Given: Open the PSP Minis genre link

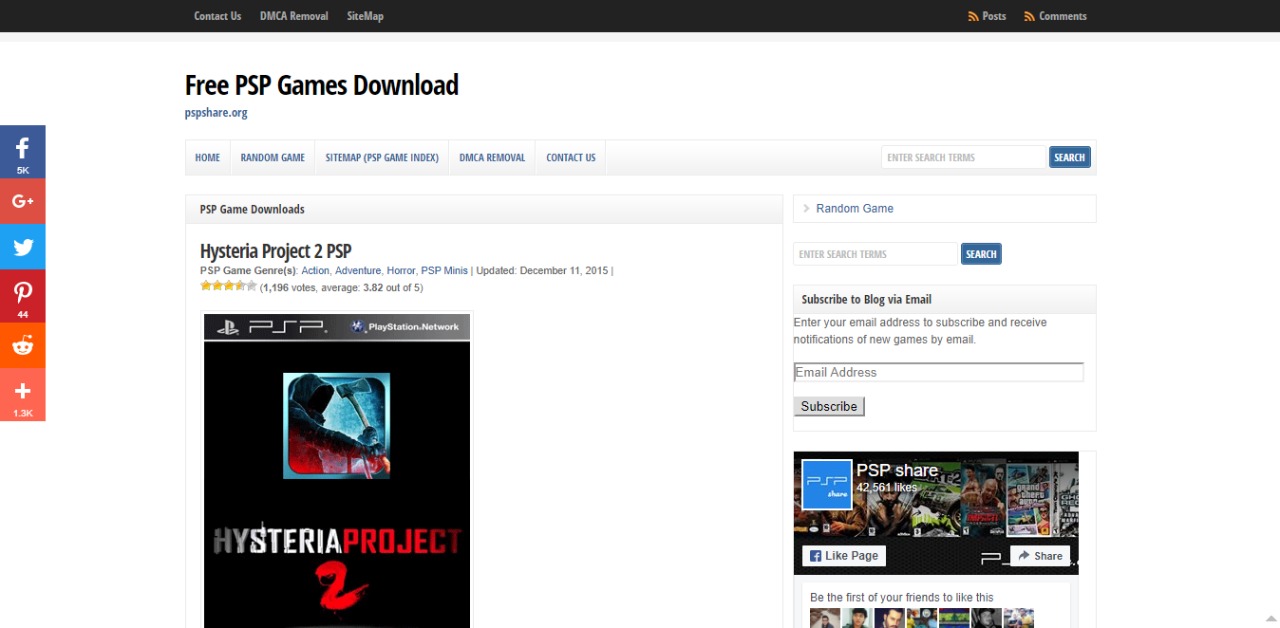Looking at the screenshot, I should 444,271.
